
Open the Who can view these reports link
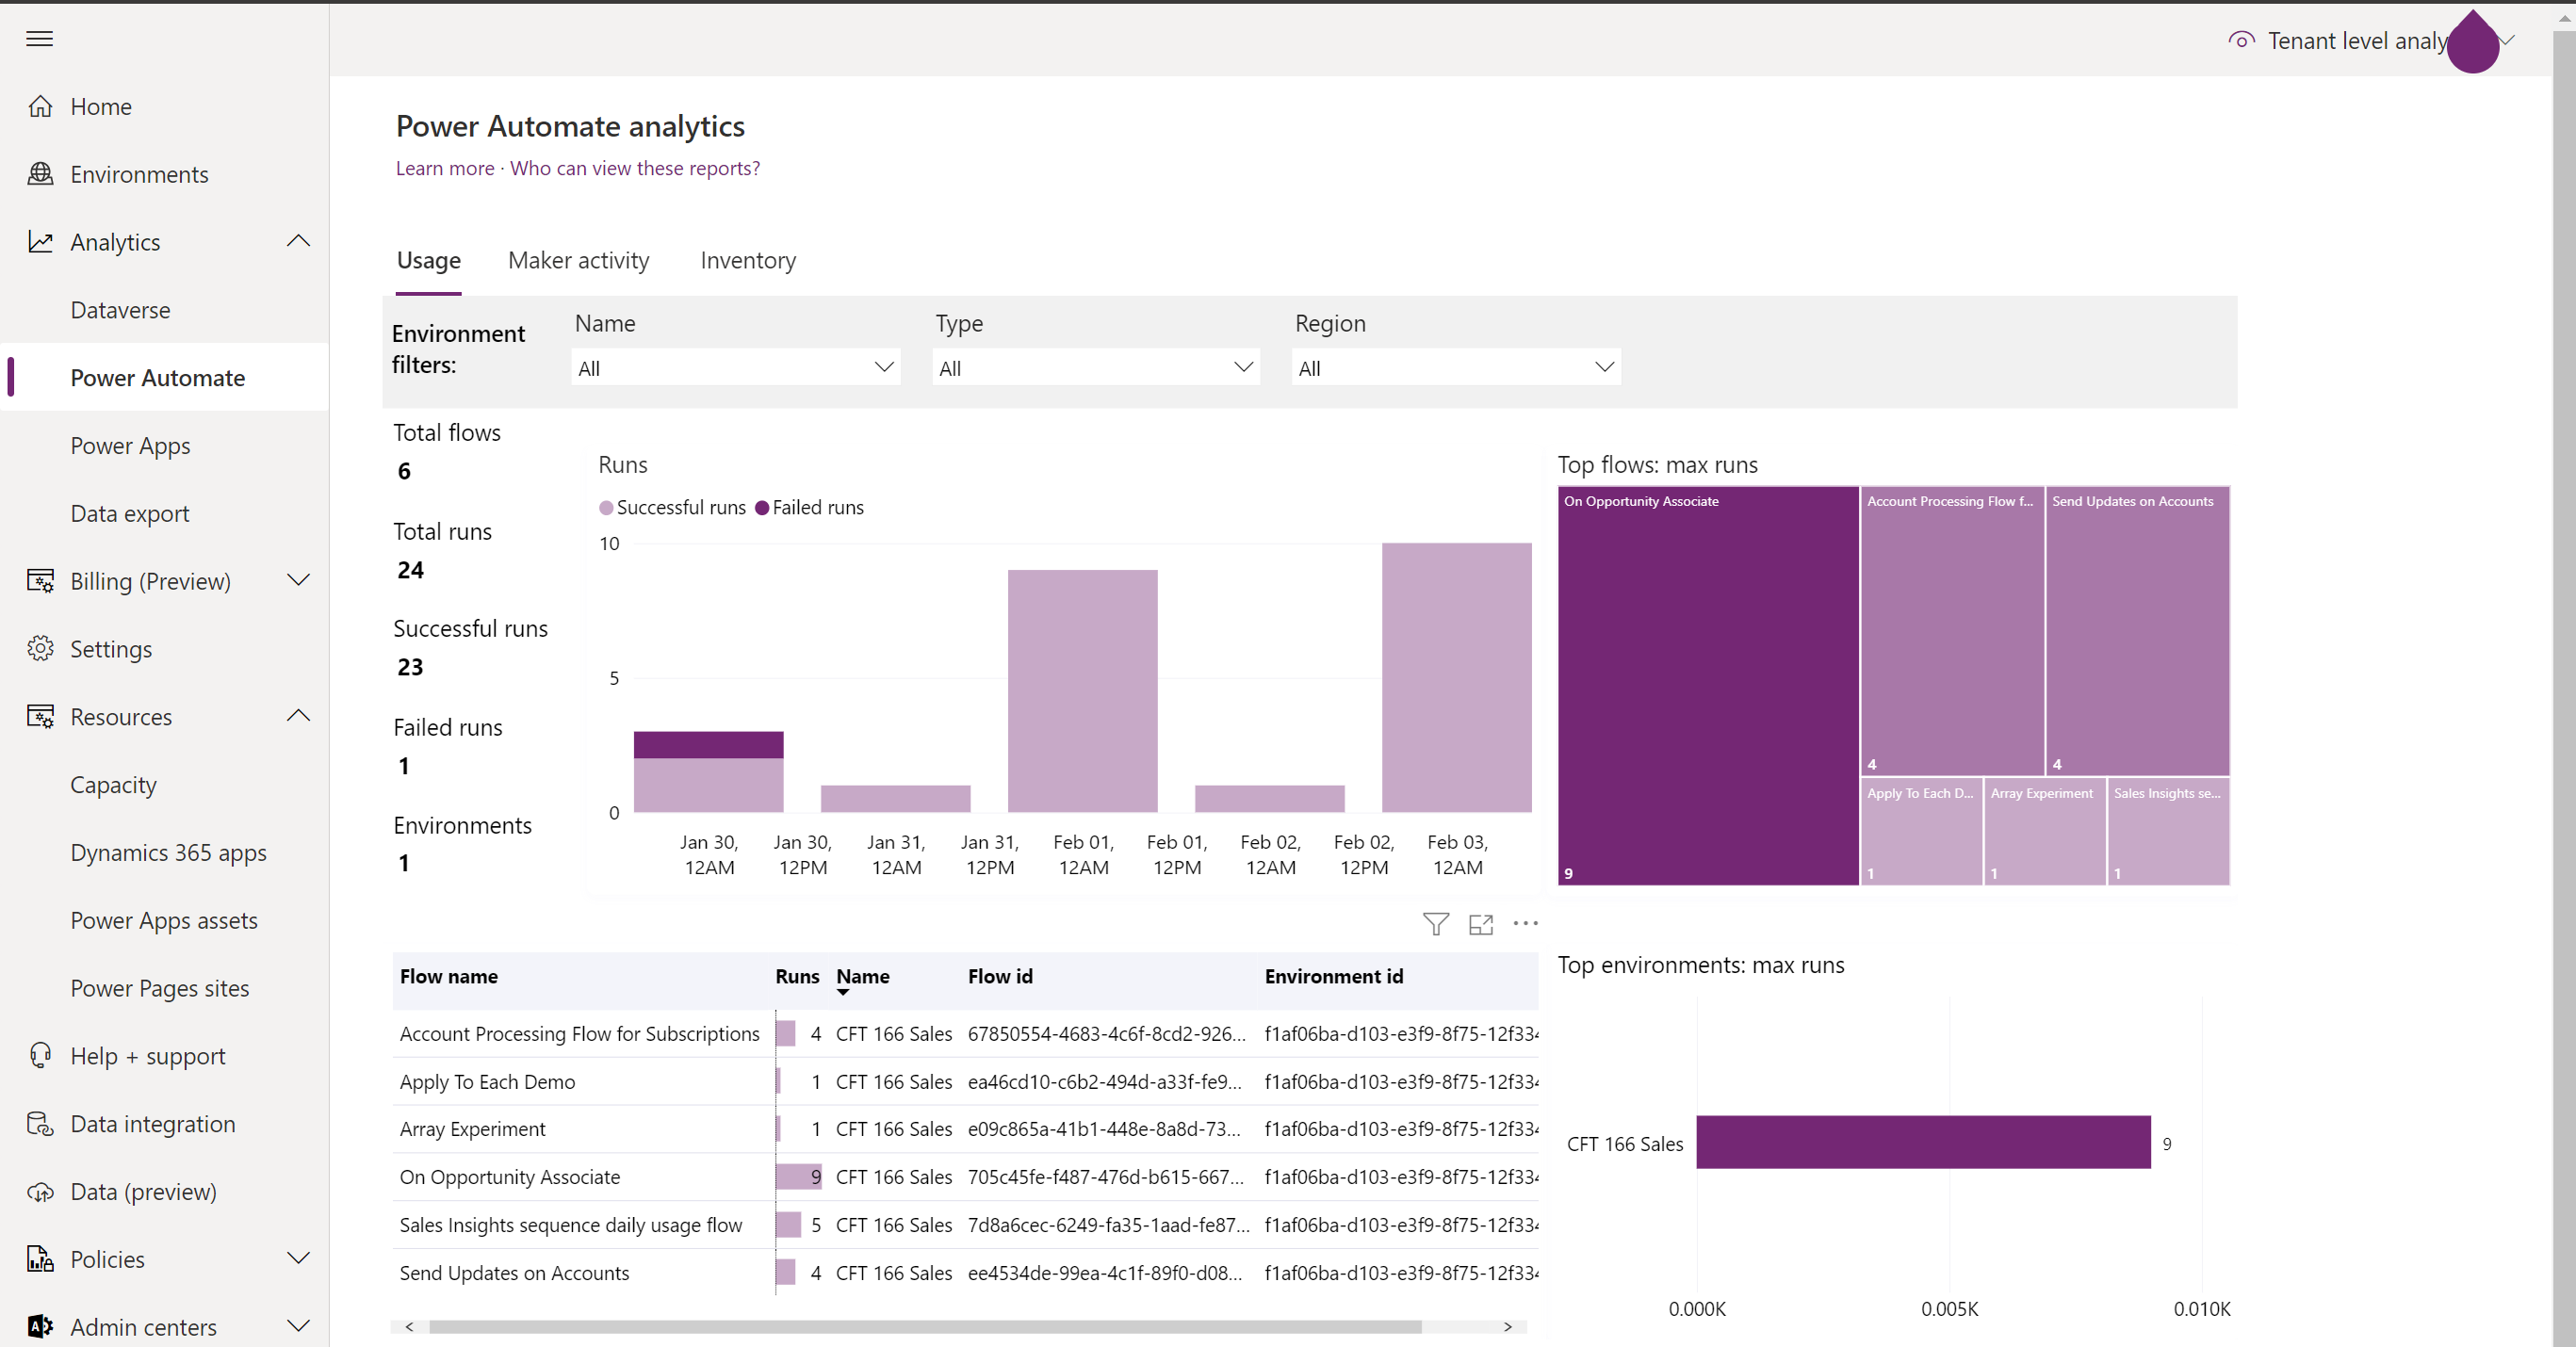tap(634, 168)
